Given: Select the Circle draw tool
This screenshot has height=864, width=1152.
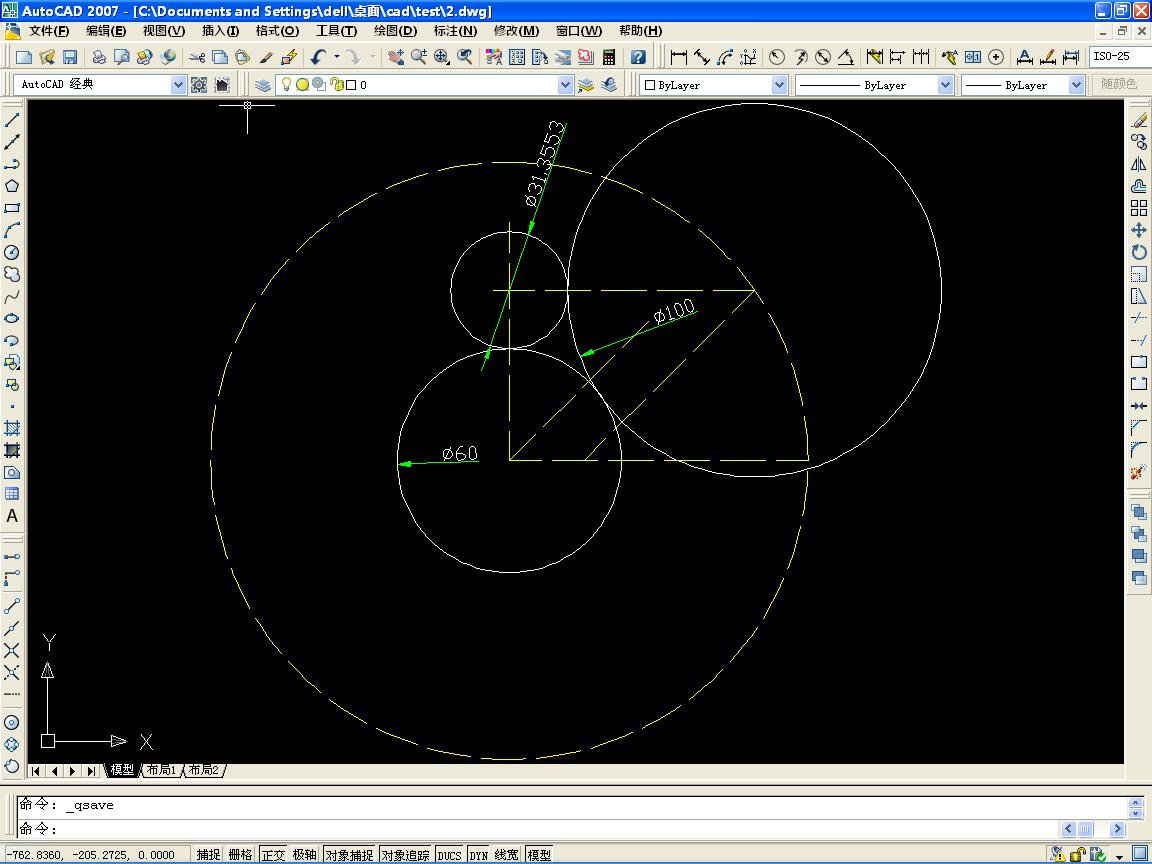Looking at the screenshot, I should pyautogui.click(x=12, y=252).
